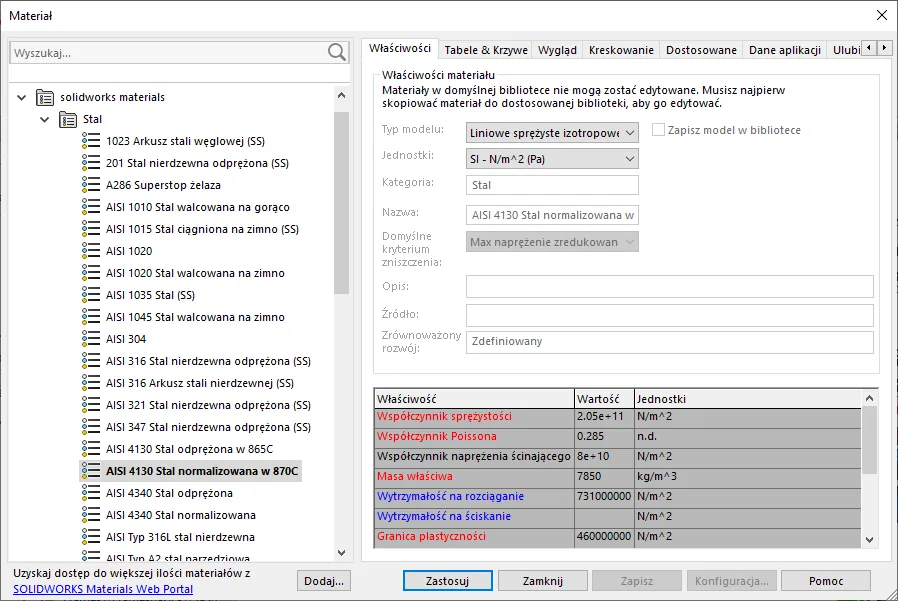Click the Kategoria field showing Stal
Viewport: 898px width, 601px height.
click(x=552, y=185)
